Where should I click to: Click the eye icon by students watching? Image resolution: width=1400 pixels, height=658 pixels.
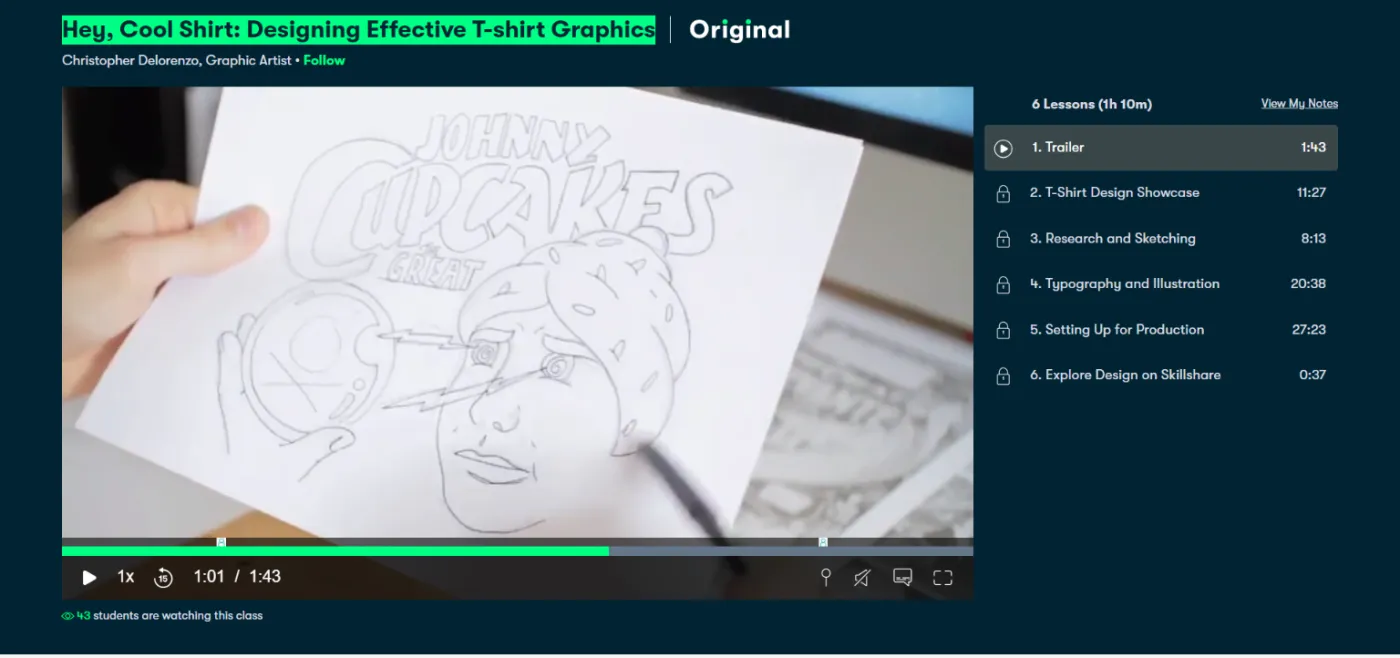(68, 616)
